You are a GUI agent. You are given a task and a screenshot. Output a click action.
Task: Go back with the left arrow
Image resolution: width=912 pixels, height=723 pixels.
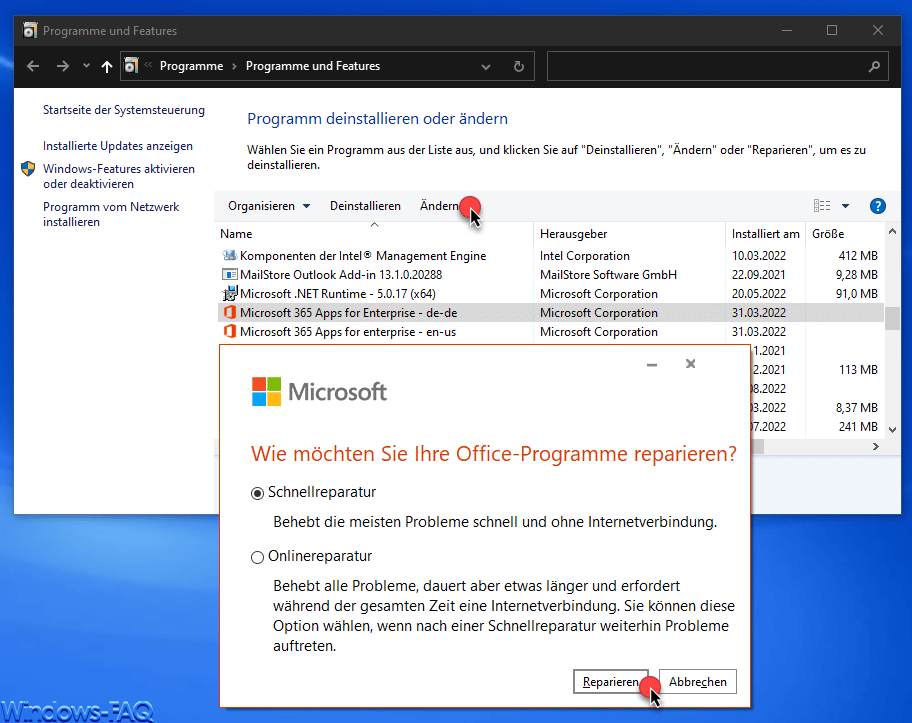(x=33, y=66)
